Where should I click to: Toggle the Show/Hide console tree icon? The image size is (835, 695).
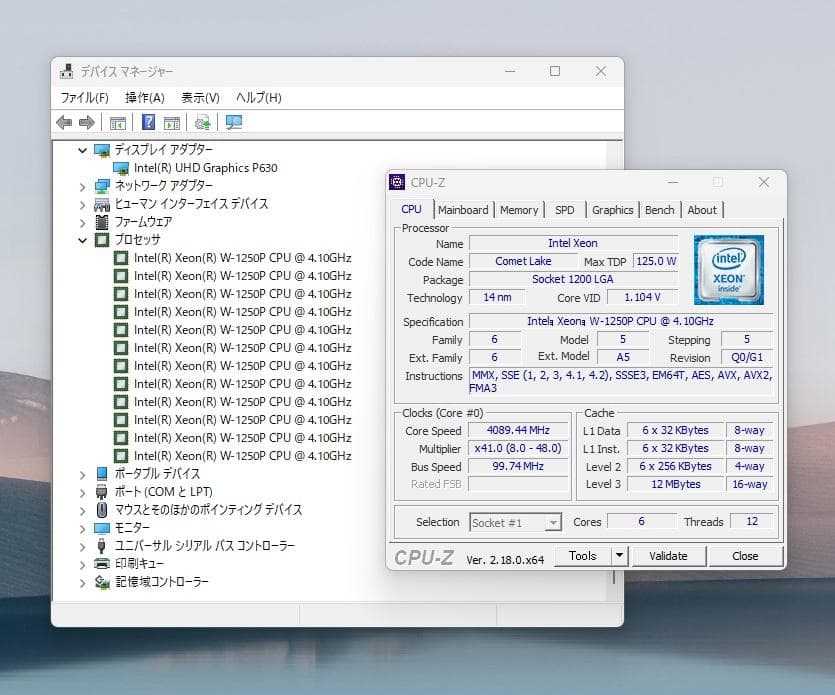click(117, 122)
